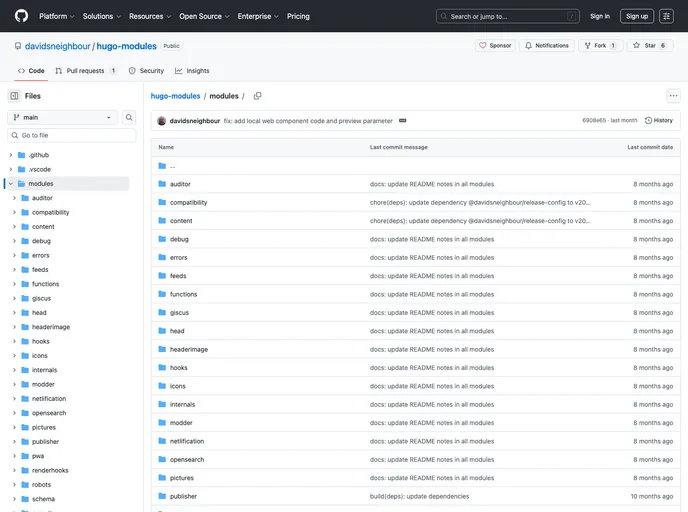Switch to the Pull requests tab

point(86,71)
